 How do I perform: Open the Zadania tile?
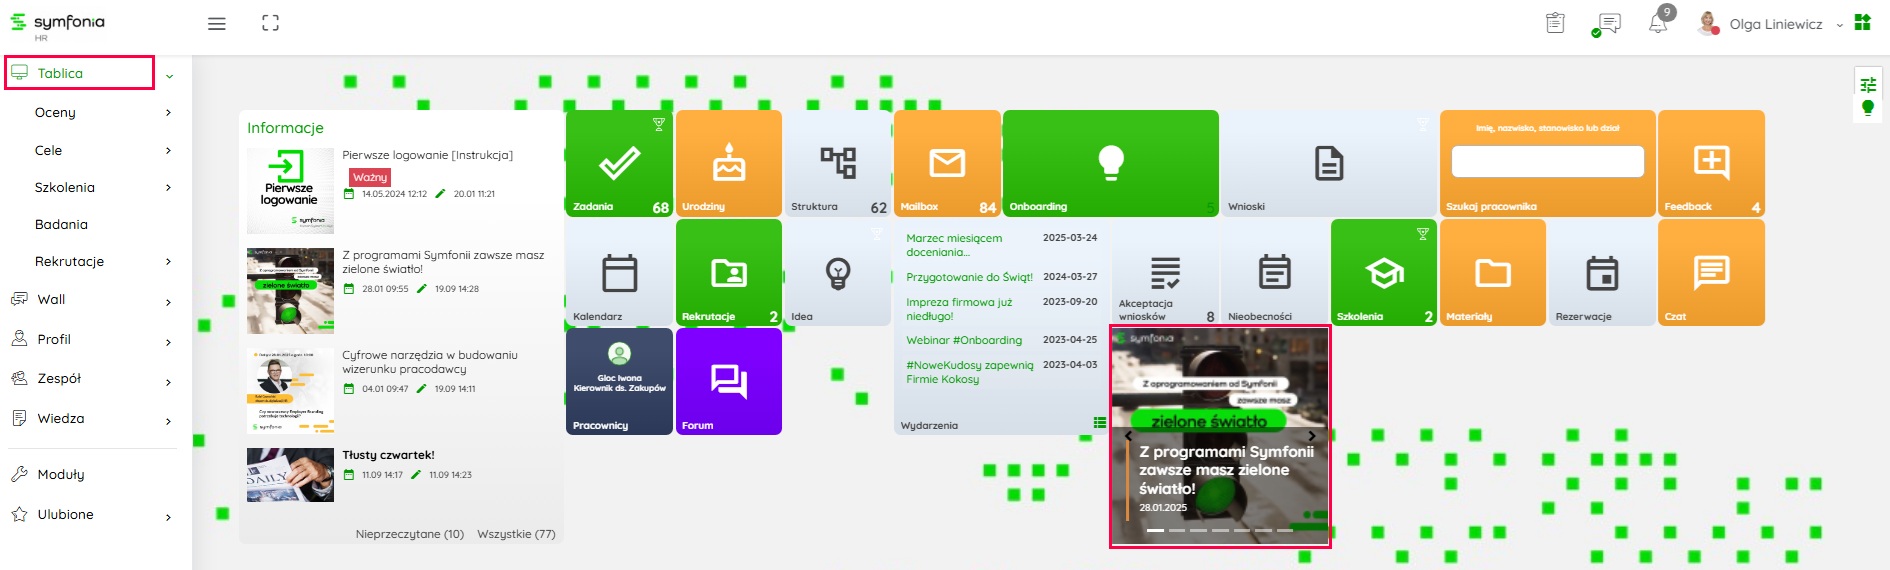[619, 163]
